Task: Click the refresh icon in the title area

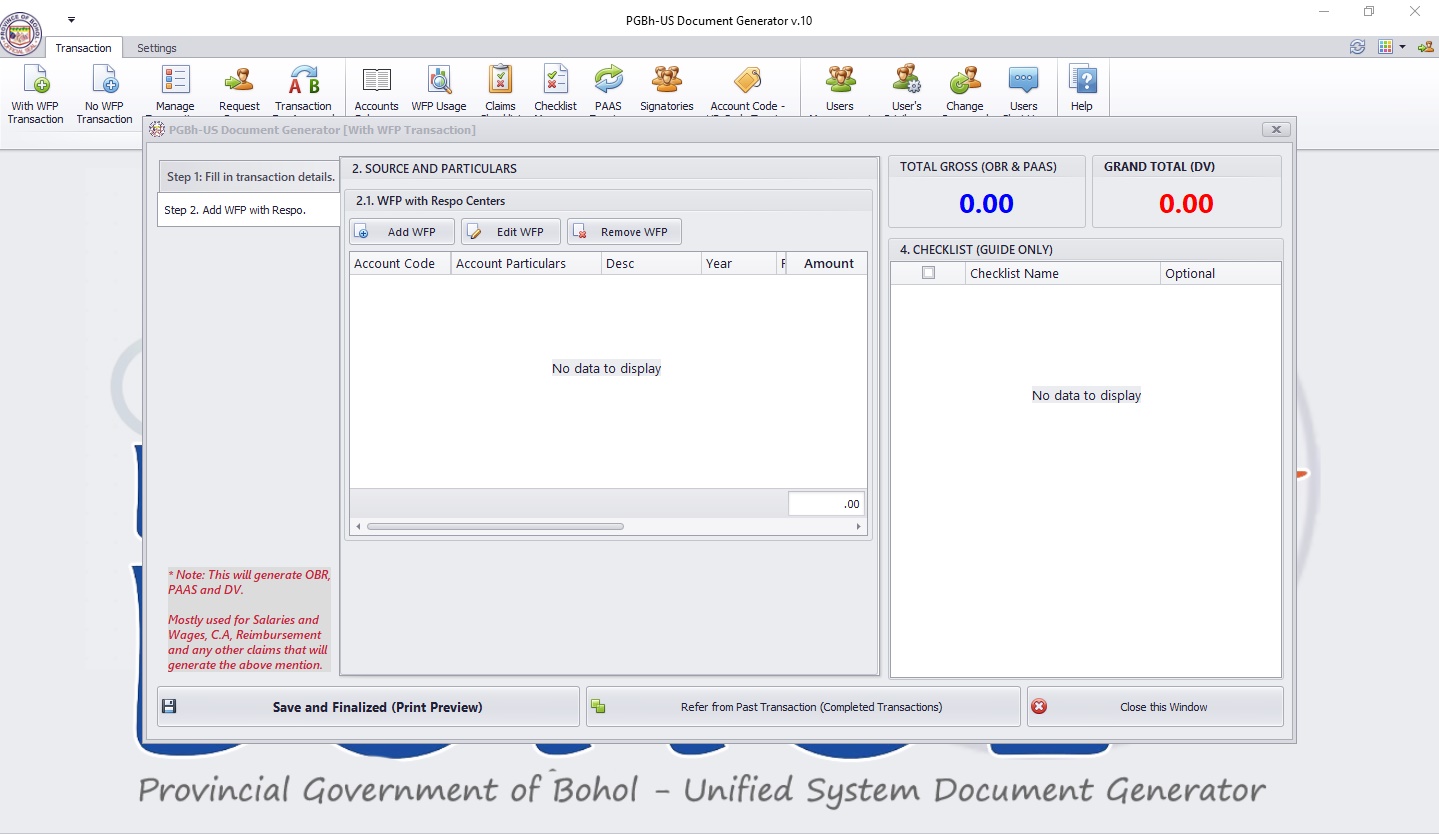Action: (x=1357, y=47)
